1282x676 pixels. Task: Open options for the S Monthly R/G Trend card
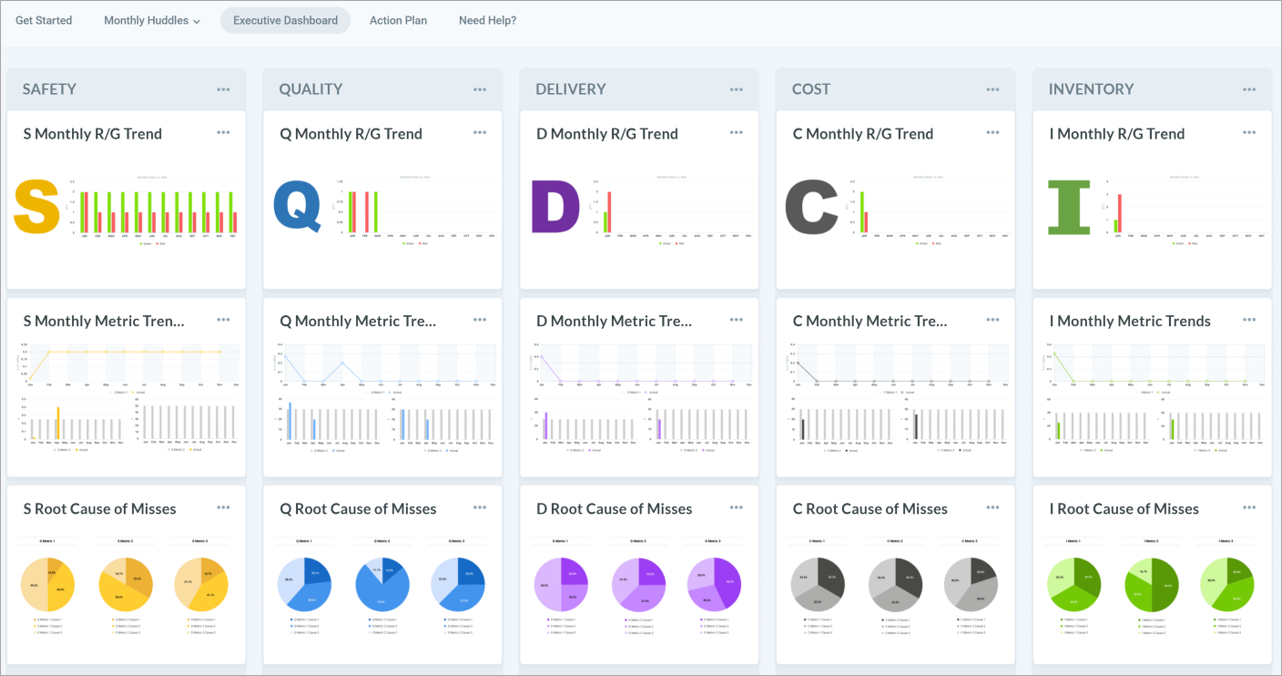click(x=223, y=131)
